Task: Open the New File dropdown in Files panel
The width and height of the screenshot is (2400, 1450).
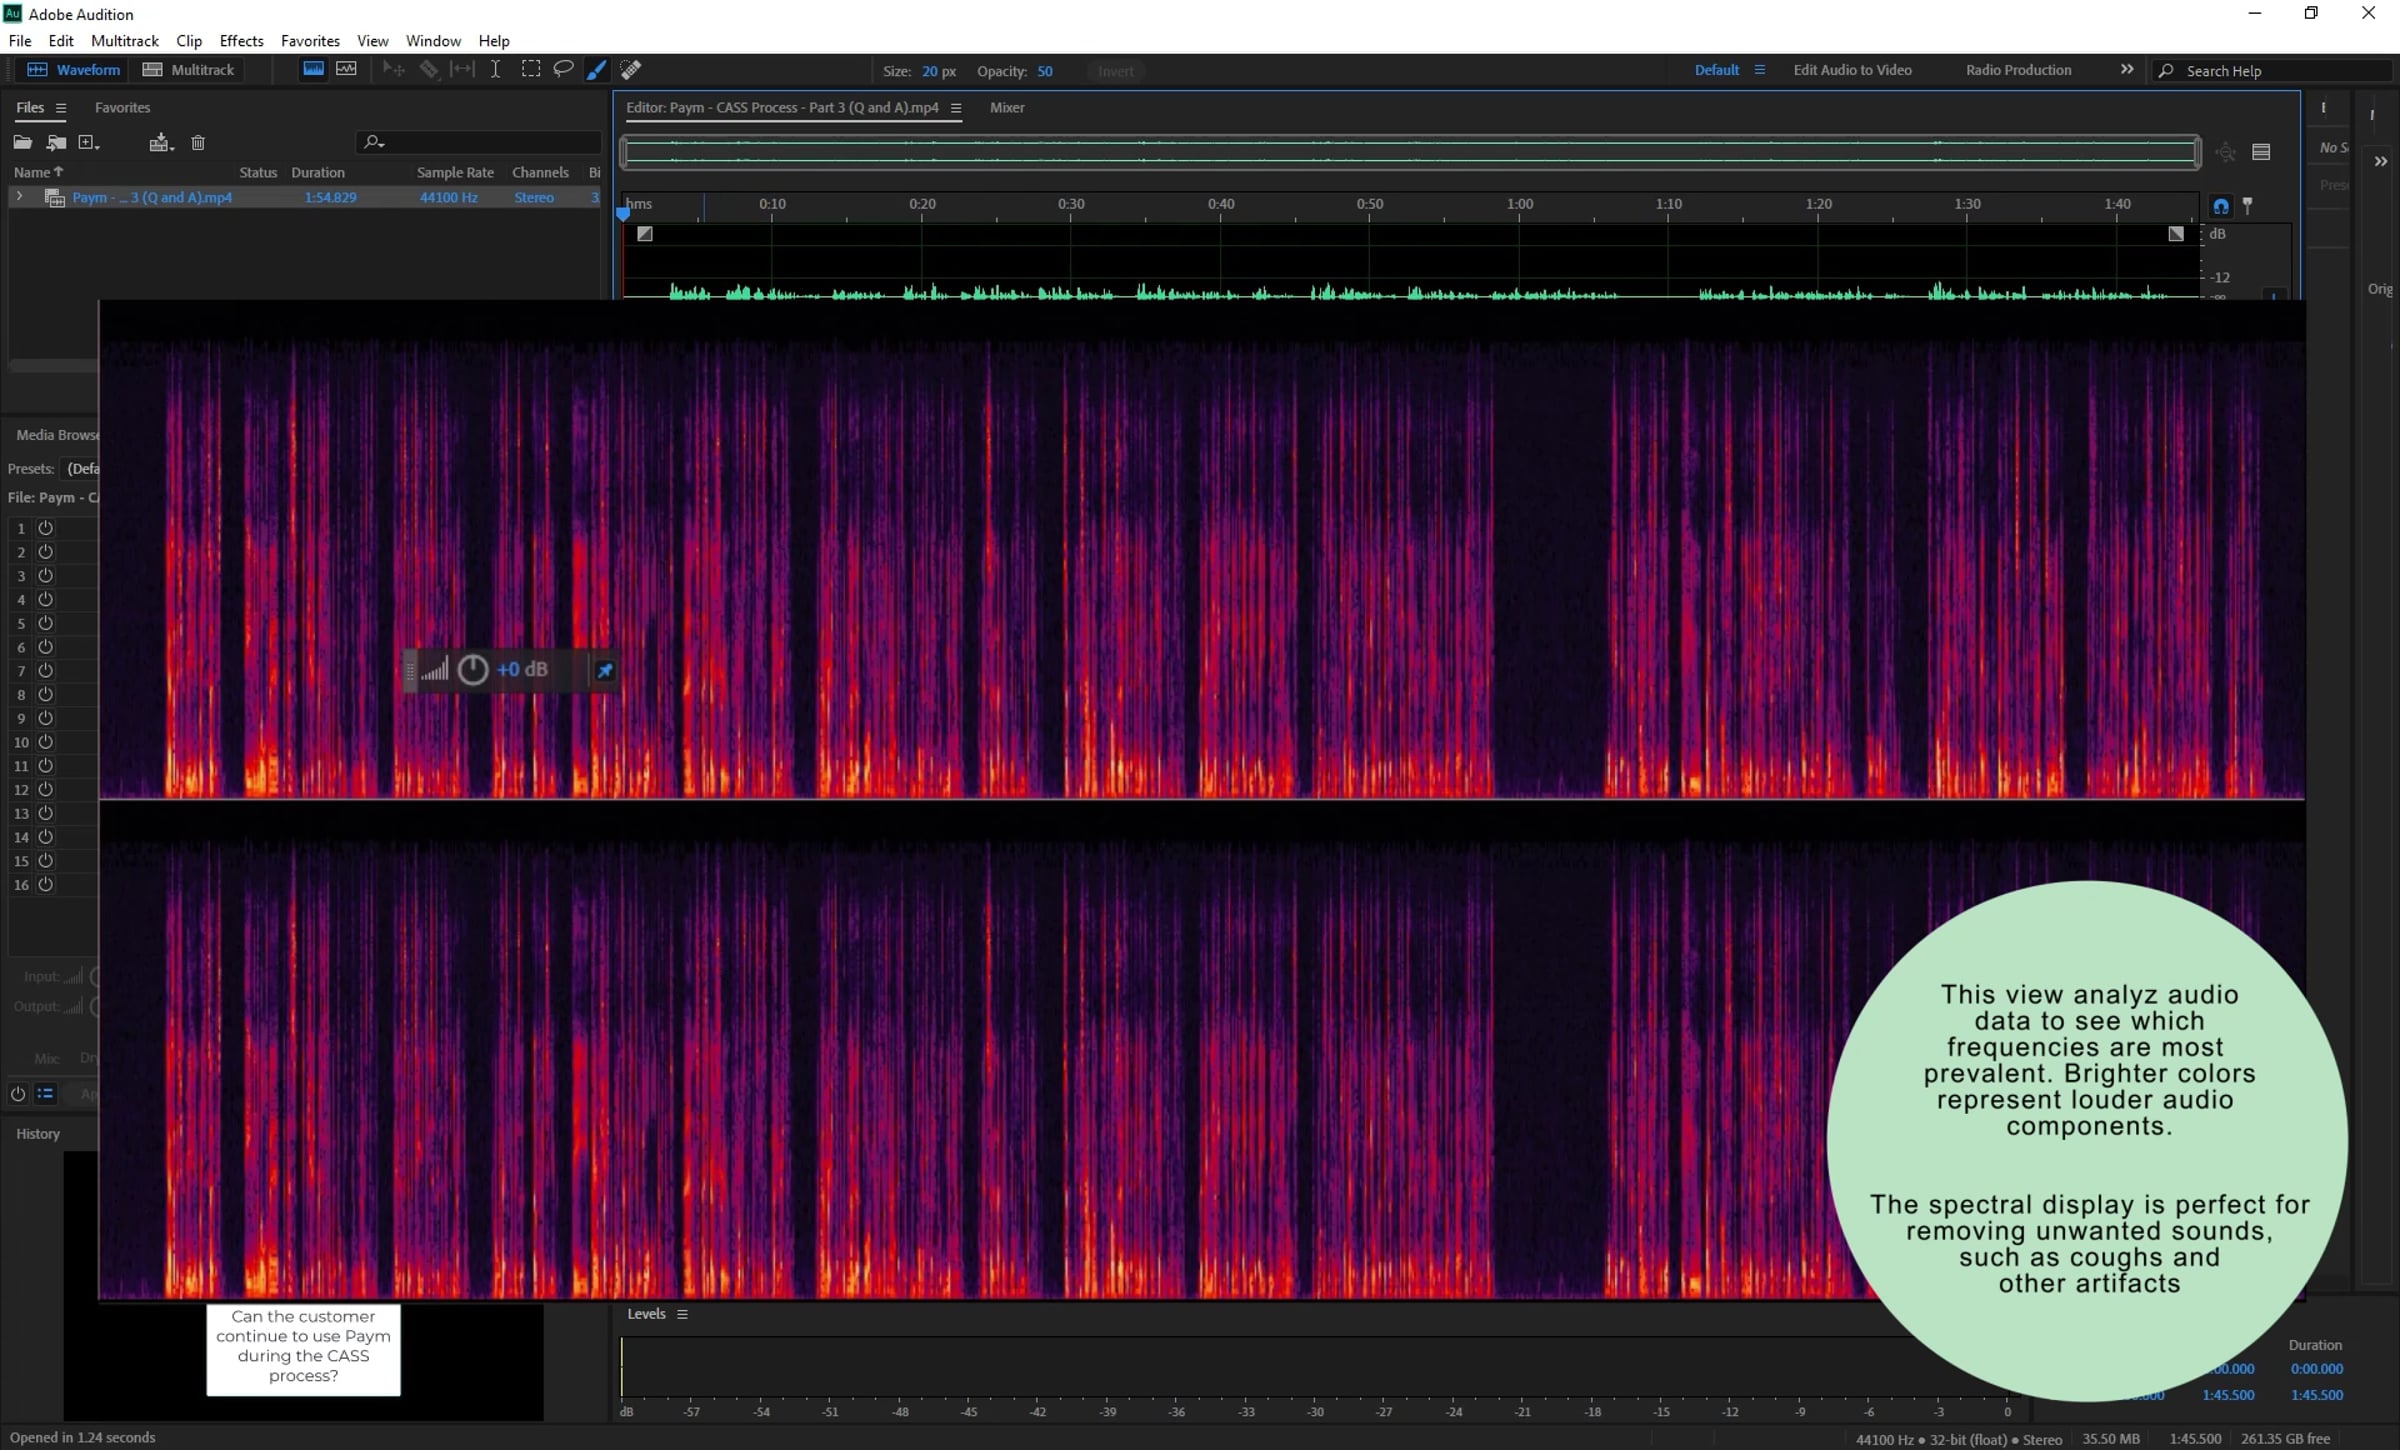Action: [89, 143]
